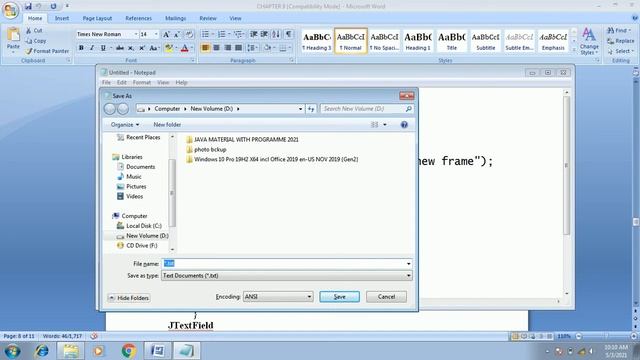Viewport: 640px width, 360px height.
Task: Switch to References tab in Word
Action: pos(138,18)
